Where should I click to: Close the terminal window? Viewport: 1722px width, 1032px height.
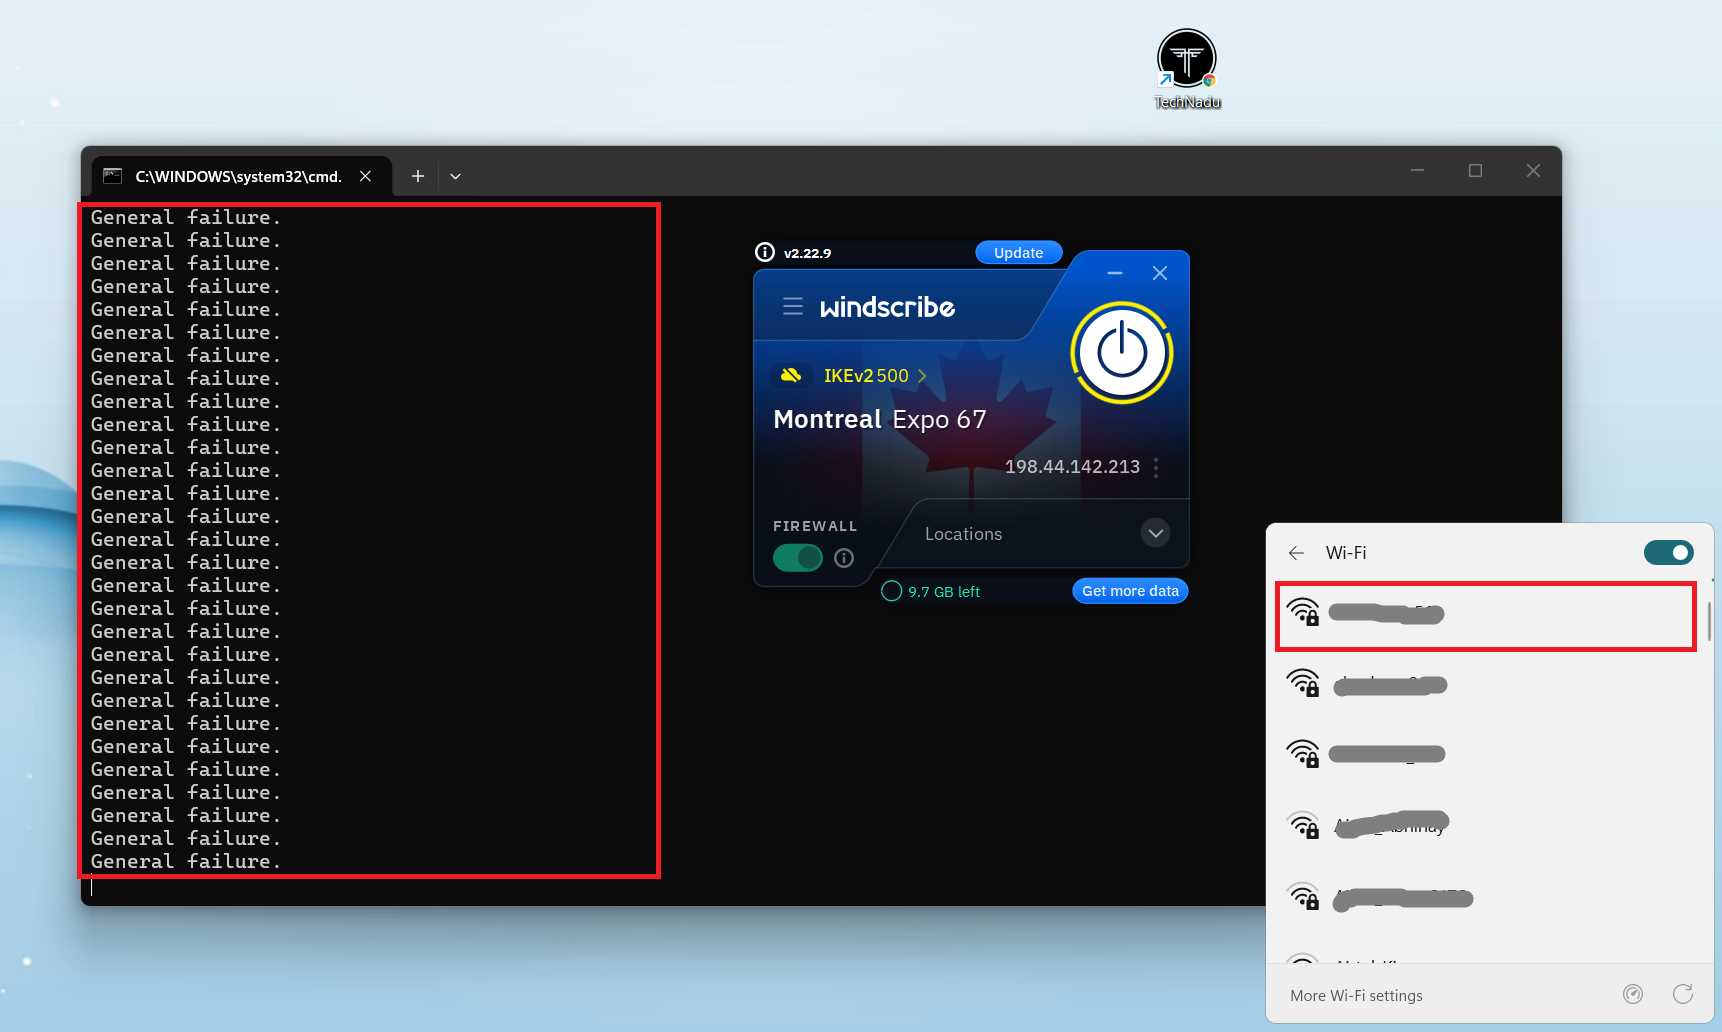click(x=1533, y=171)
